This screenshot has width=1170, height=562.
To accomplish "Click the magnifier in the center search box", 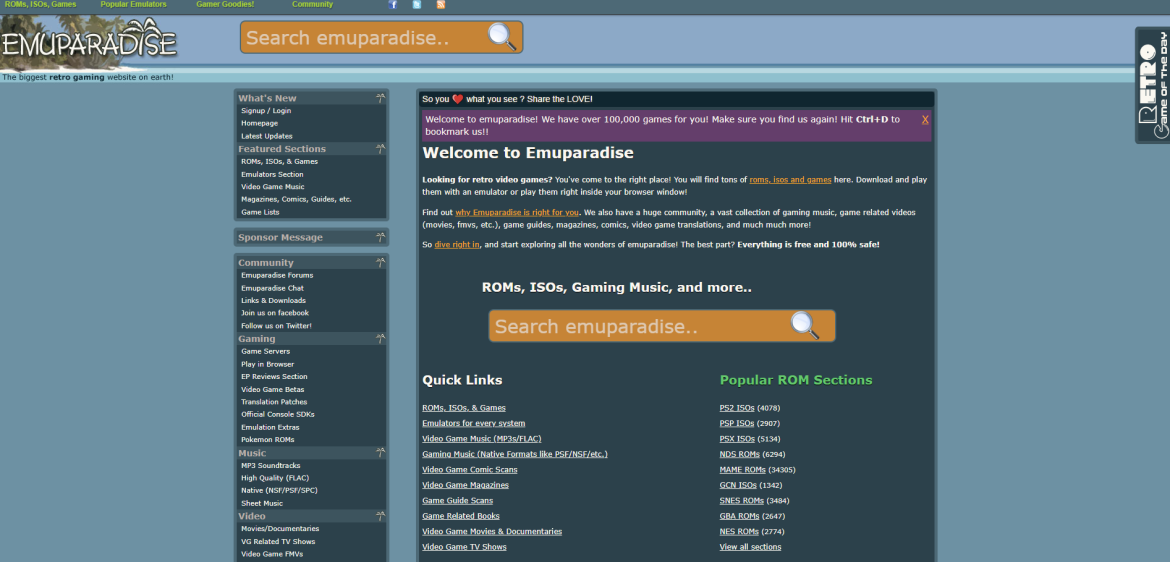I will (805, 325).
